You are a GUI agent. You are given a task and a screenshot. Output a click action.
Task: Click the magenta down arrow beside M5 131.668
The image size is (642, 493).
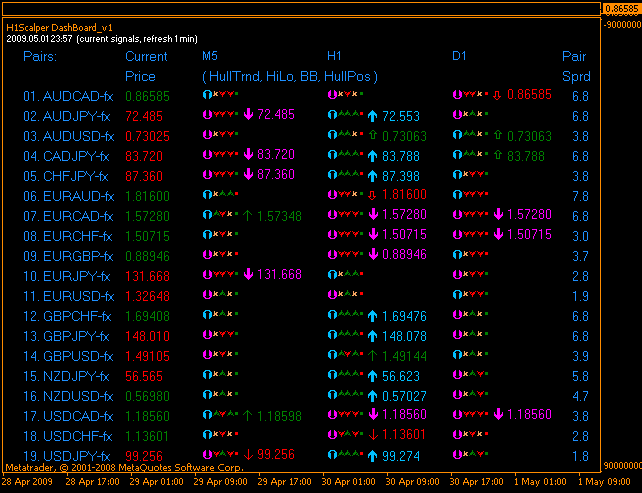(x=249, y=274)
